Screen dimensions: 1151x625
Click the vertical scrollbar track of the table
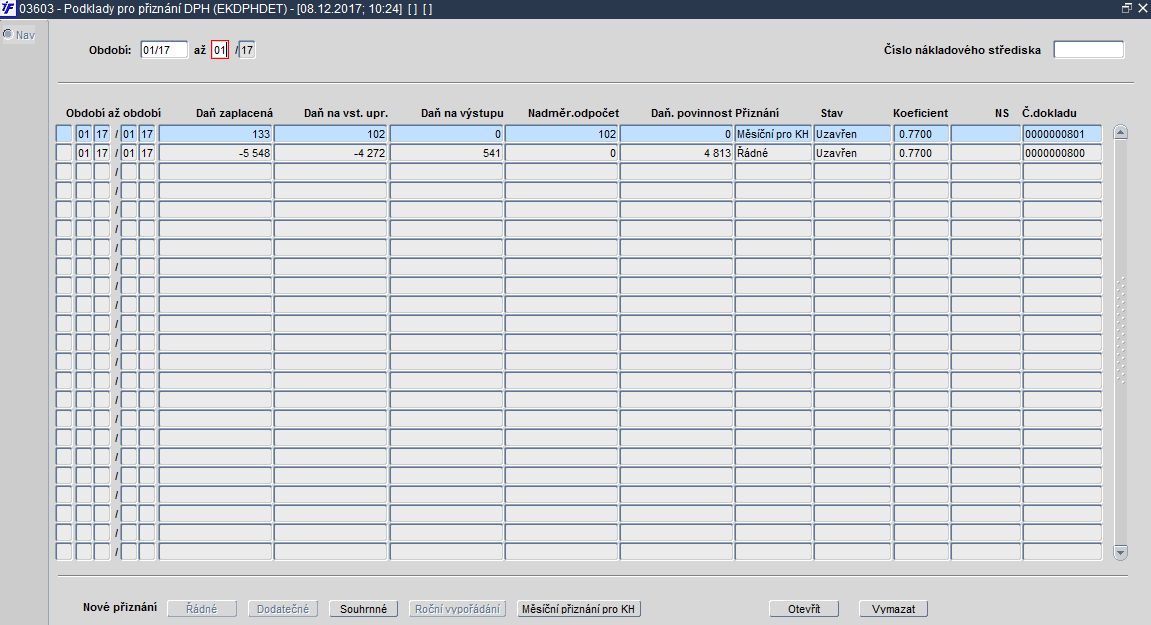(1120, 342)
